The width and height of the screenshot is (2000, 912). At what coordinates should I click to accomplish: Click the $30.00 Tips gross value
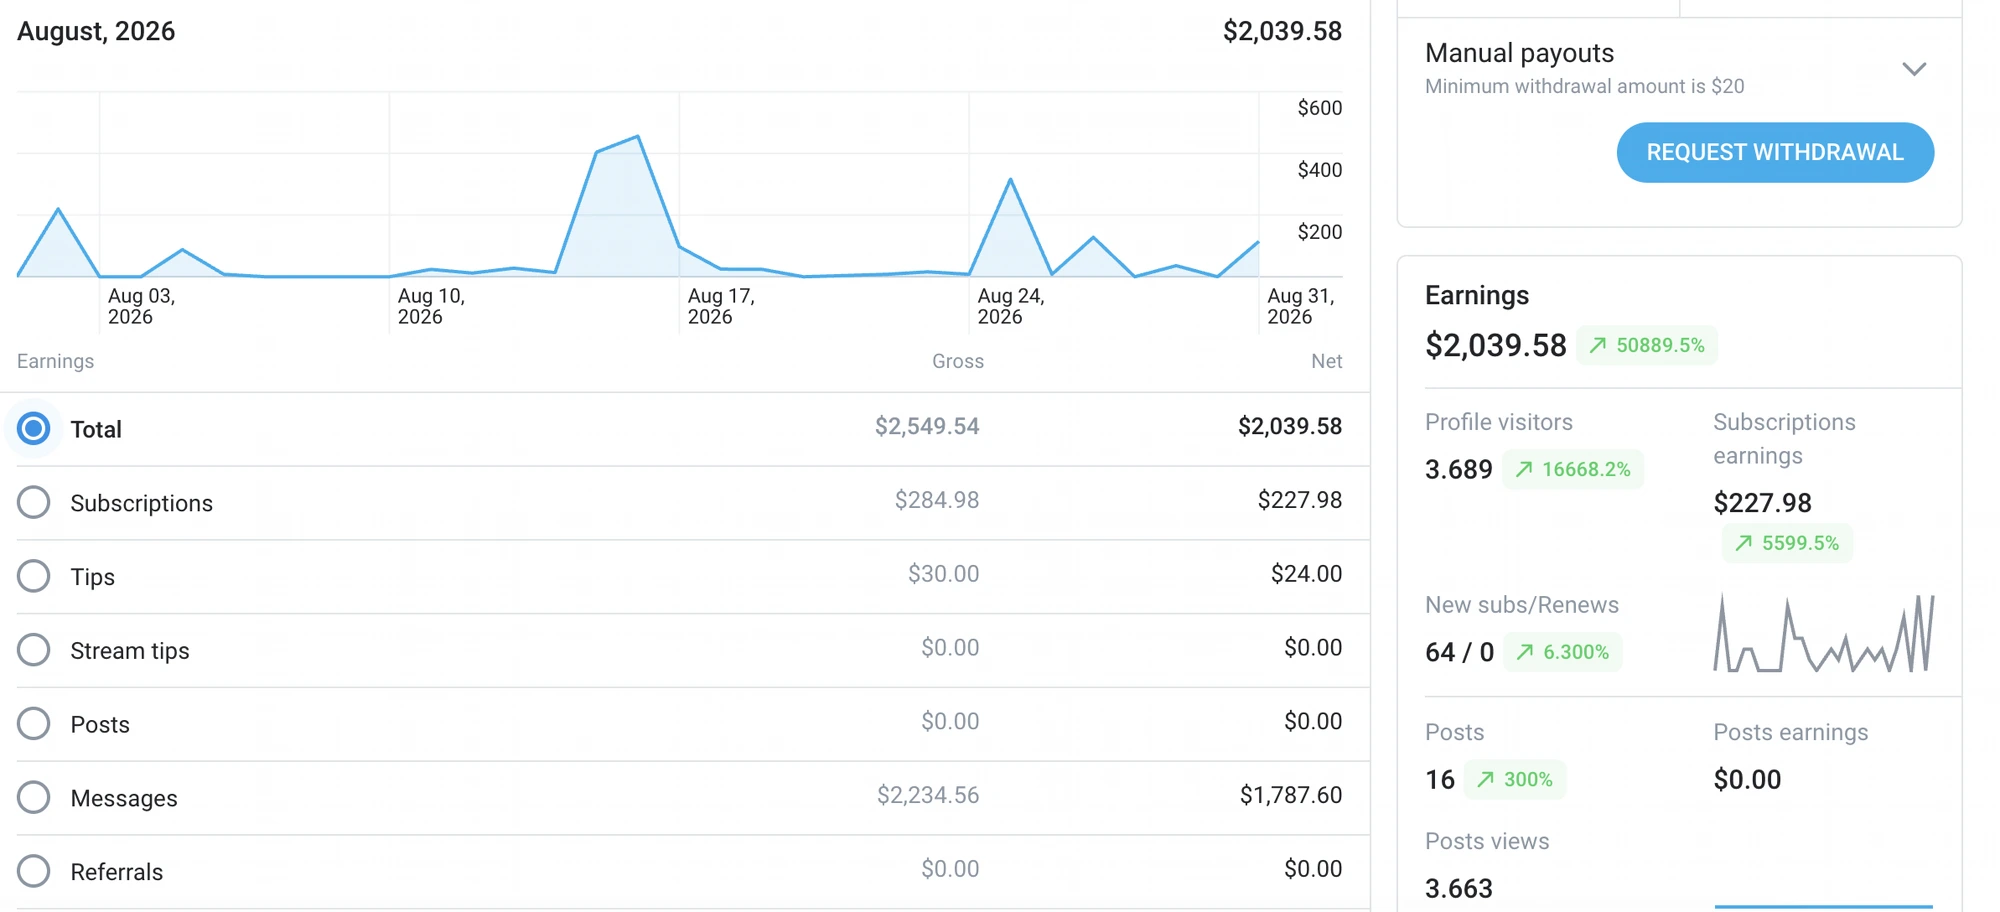pyautogui.click(x=944, y=573)
